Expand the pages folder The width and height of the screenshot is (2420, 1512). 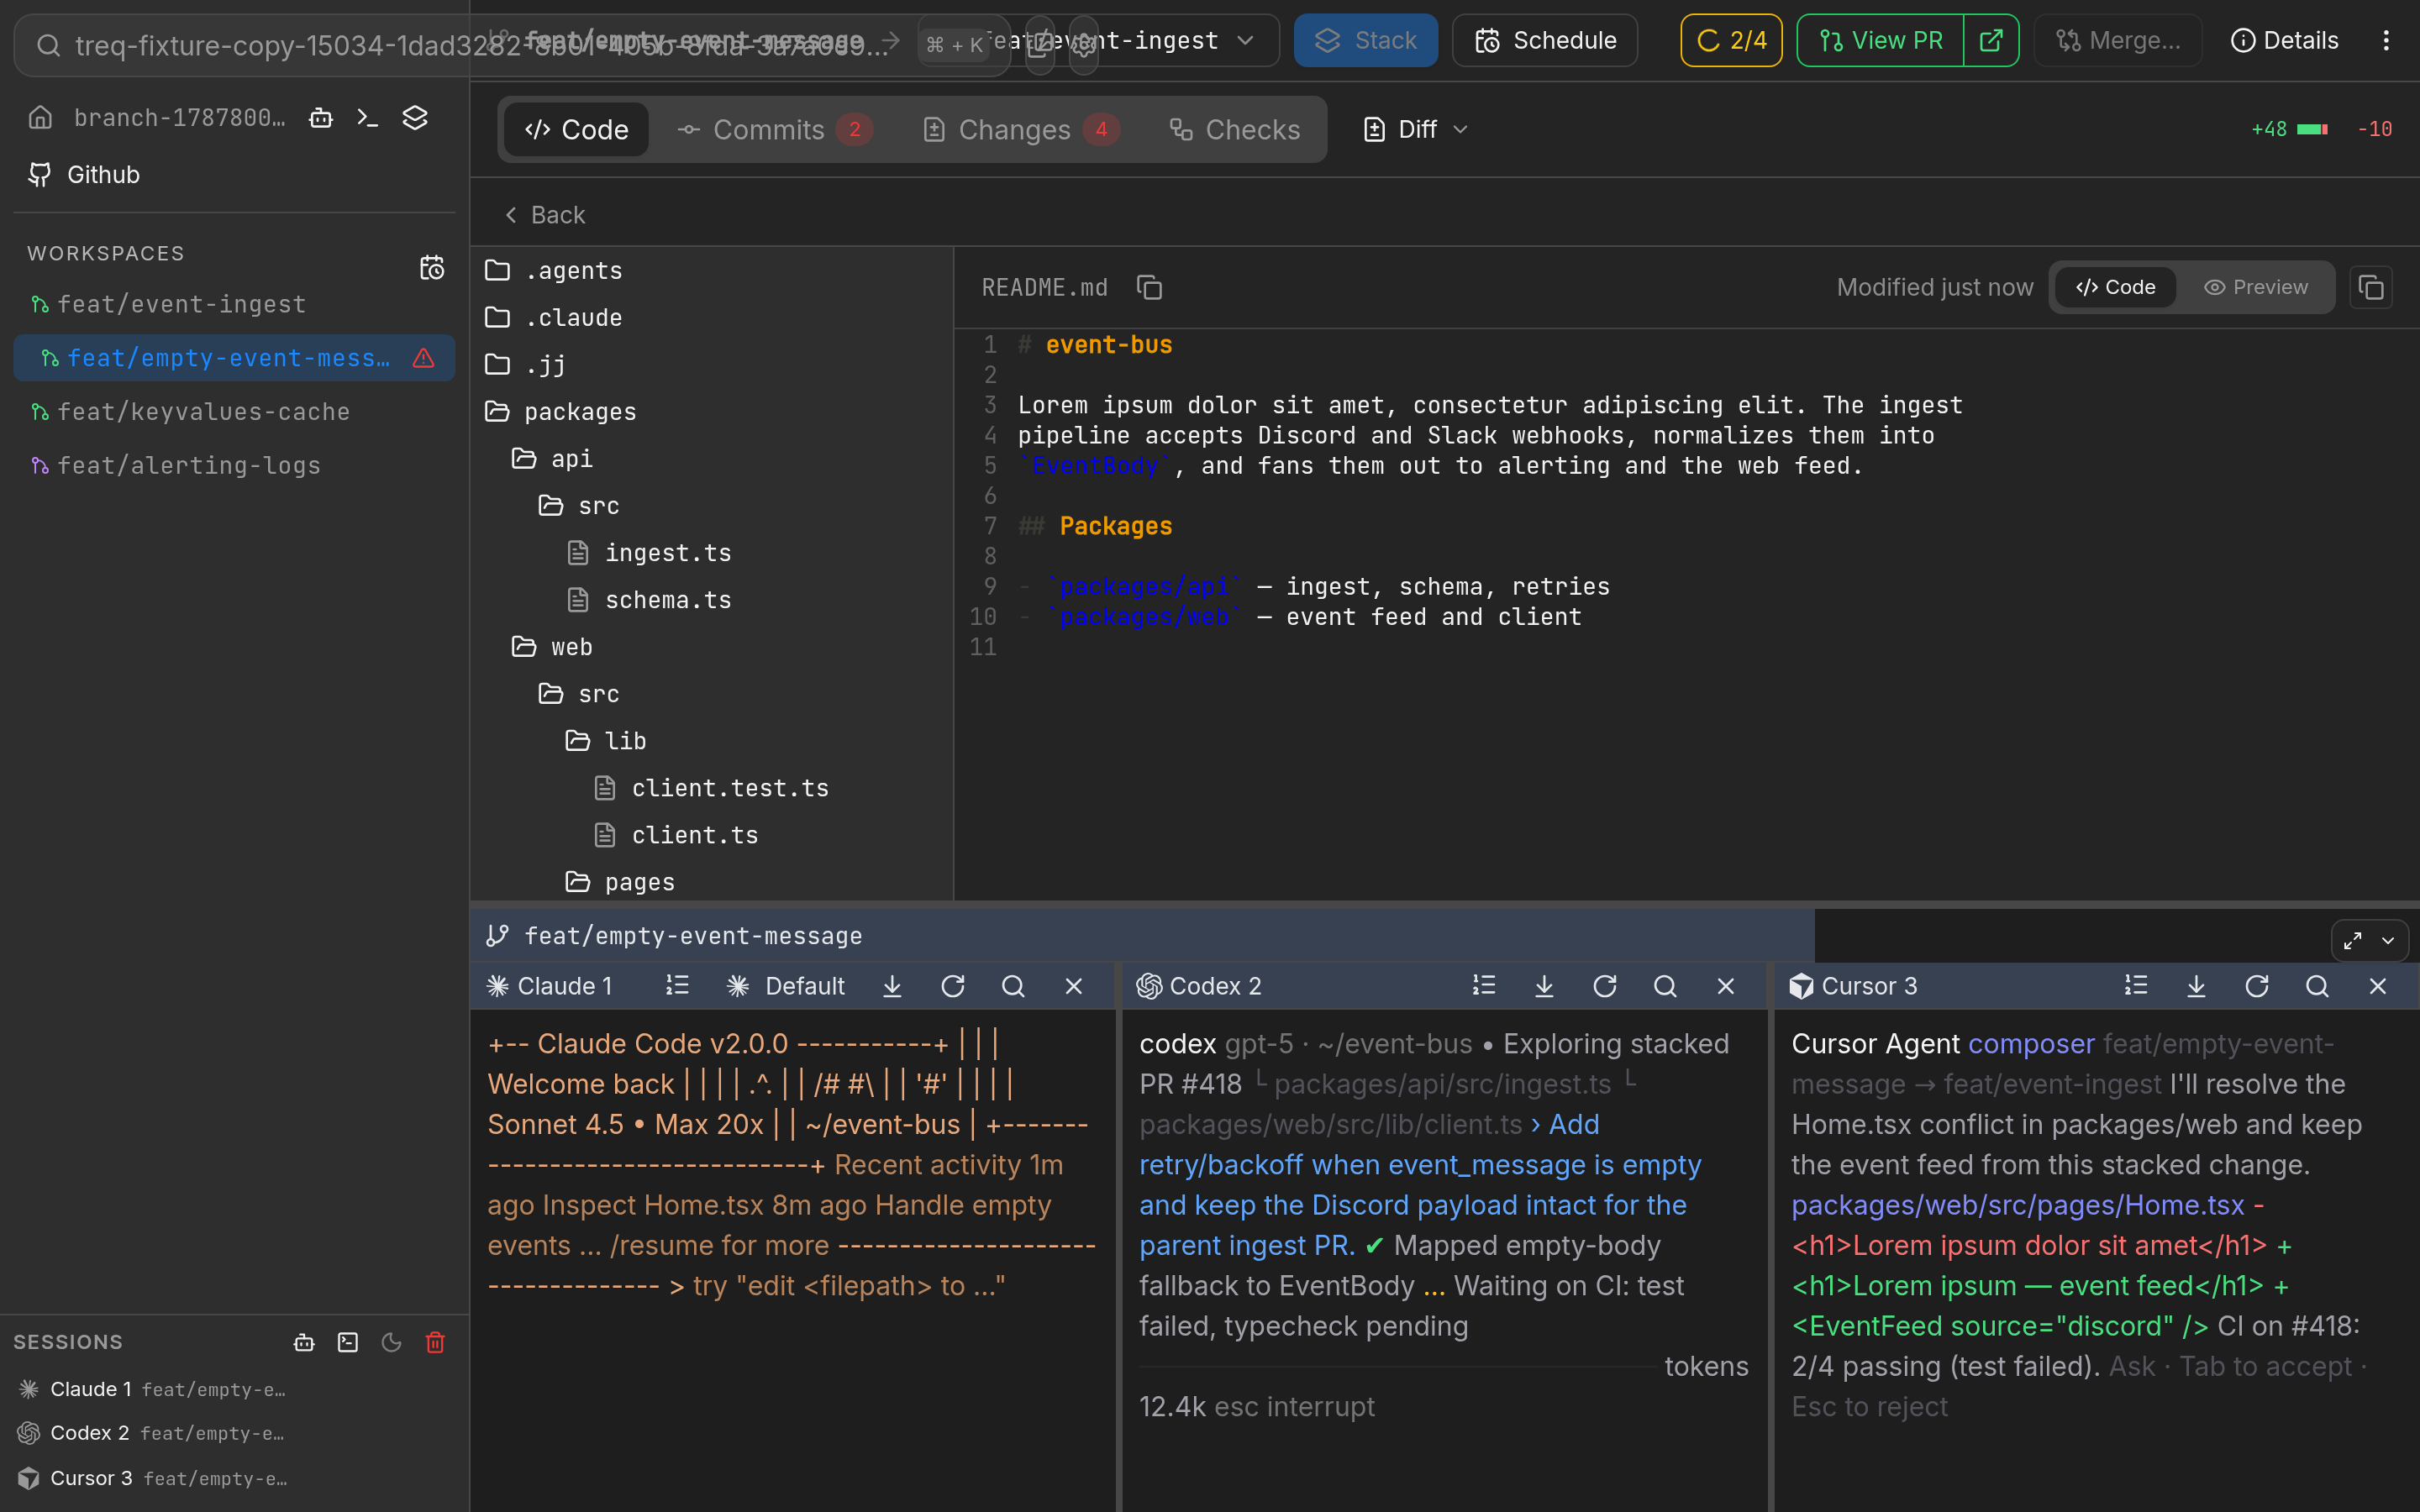coord(711,882)
